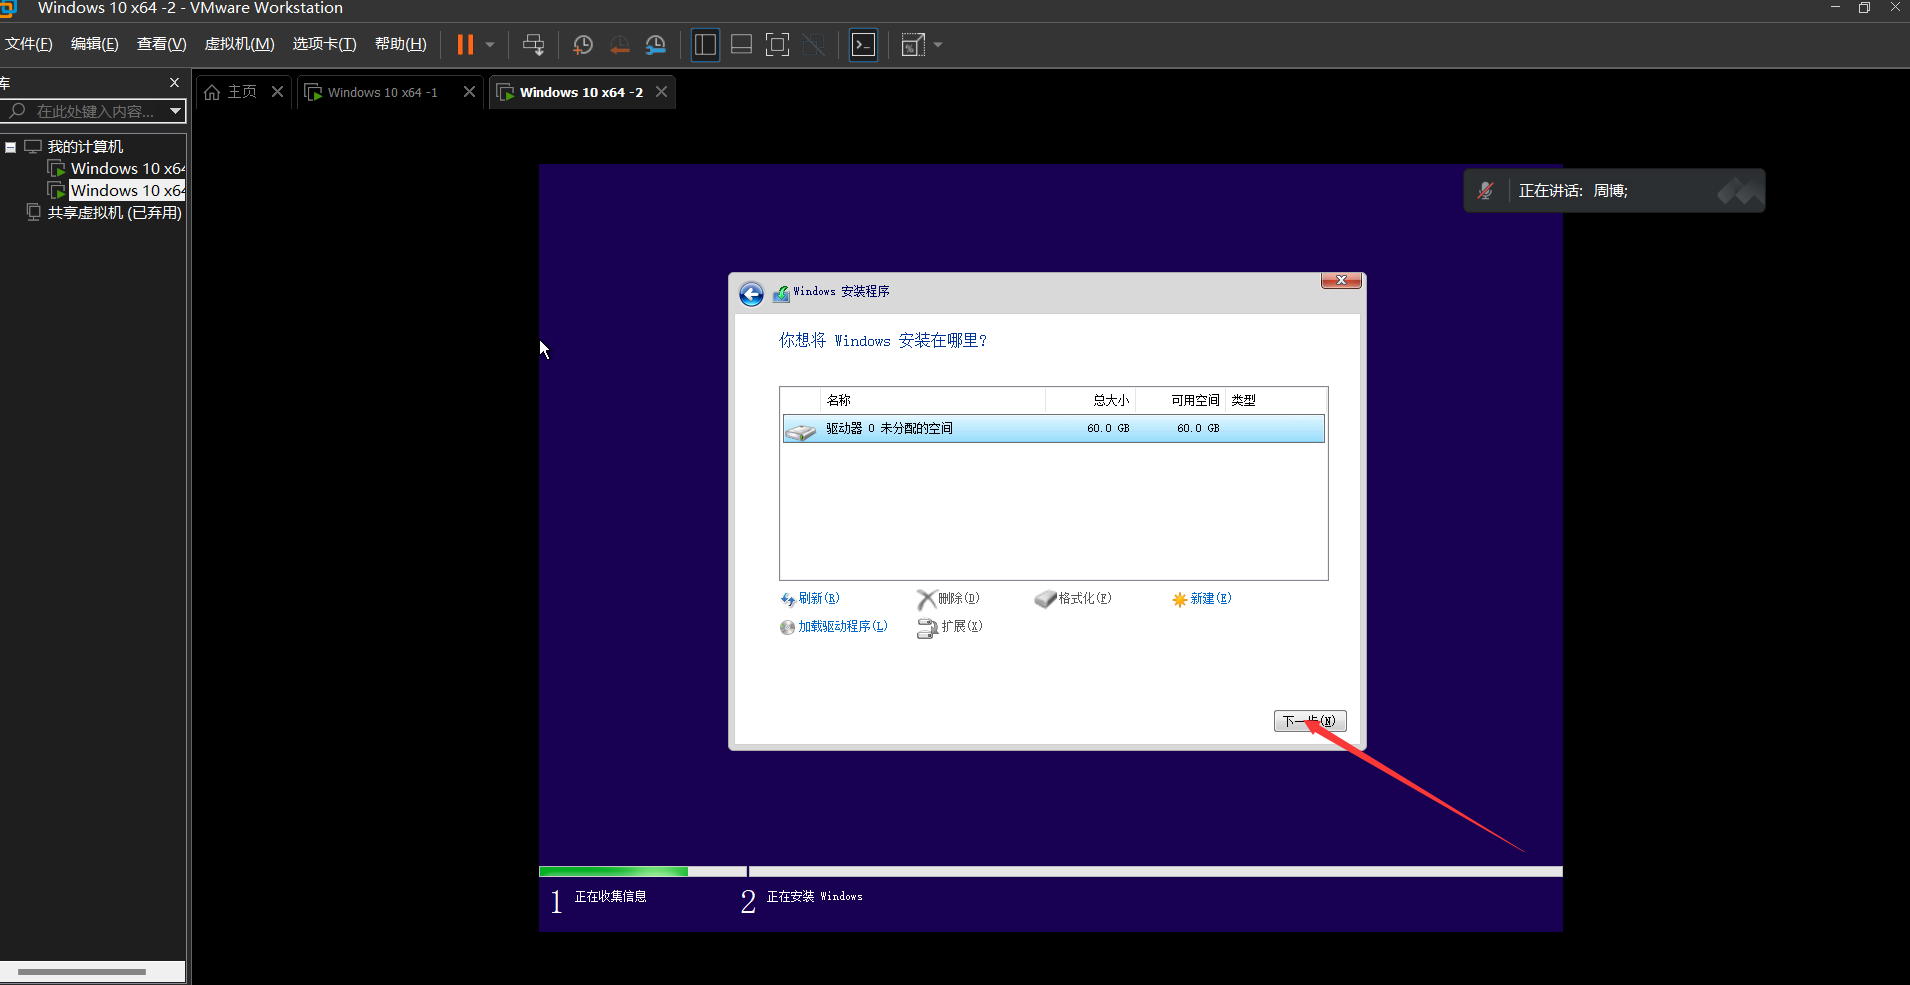Close the Windows 10 x64 -1 tab

click(x=469, y=92)
